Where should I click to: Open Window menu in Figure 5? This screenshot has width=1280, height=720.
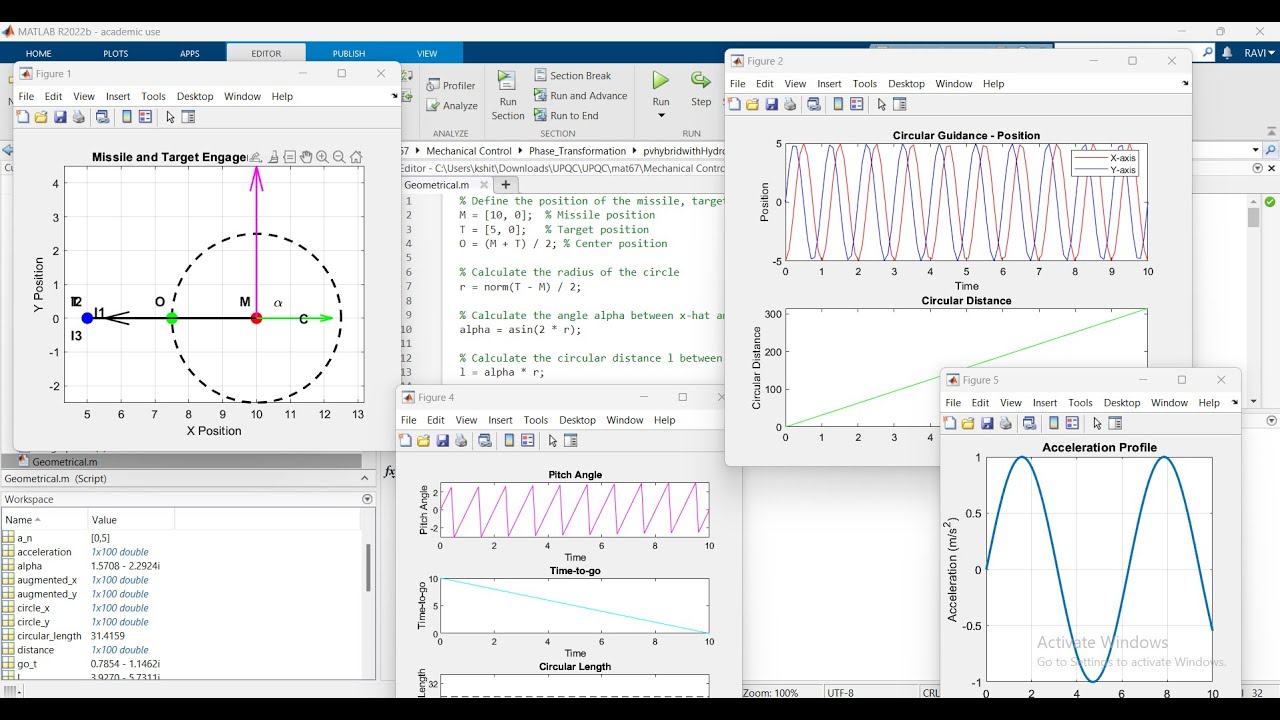[x=1169, y=403]
